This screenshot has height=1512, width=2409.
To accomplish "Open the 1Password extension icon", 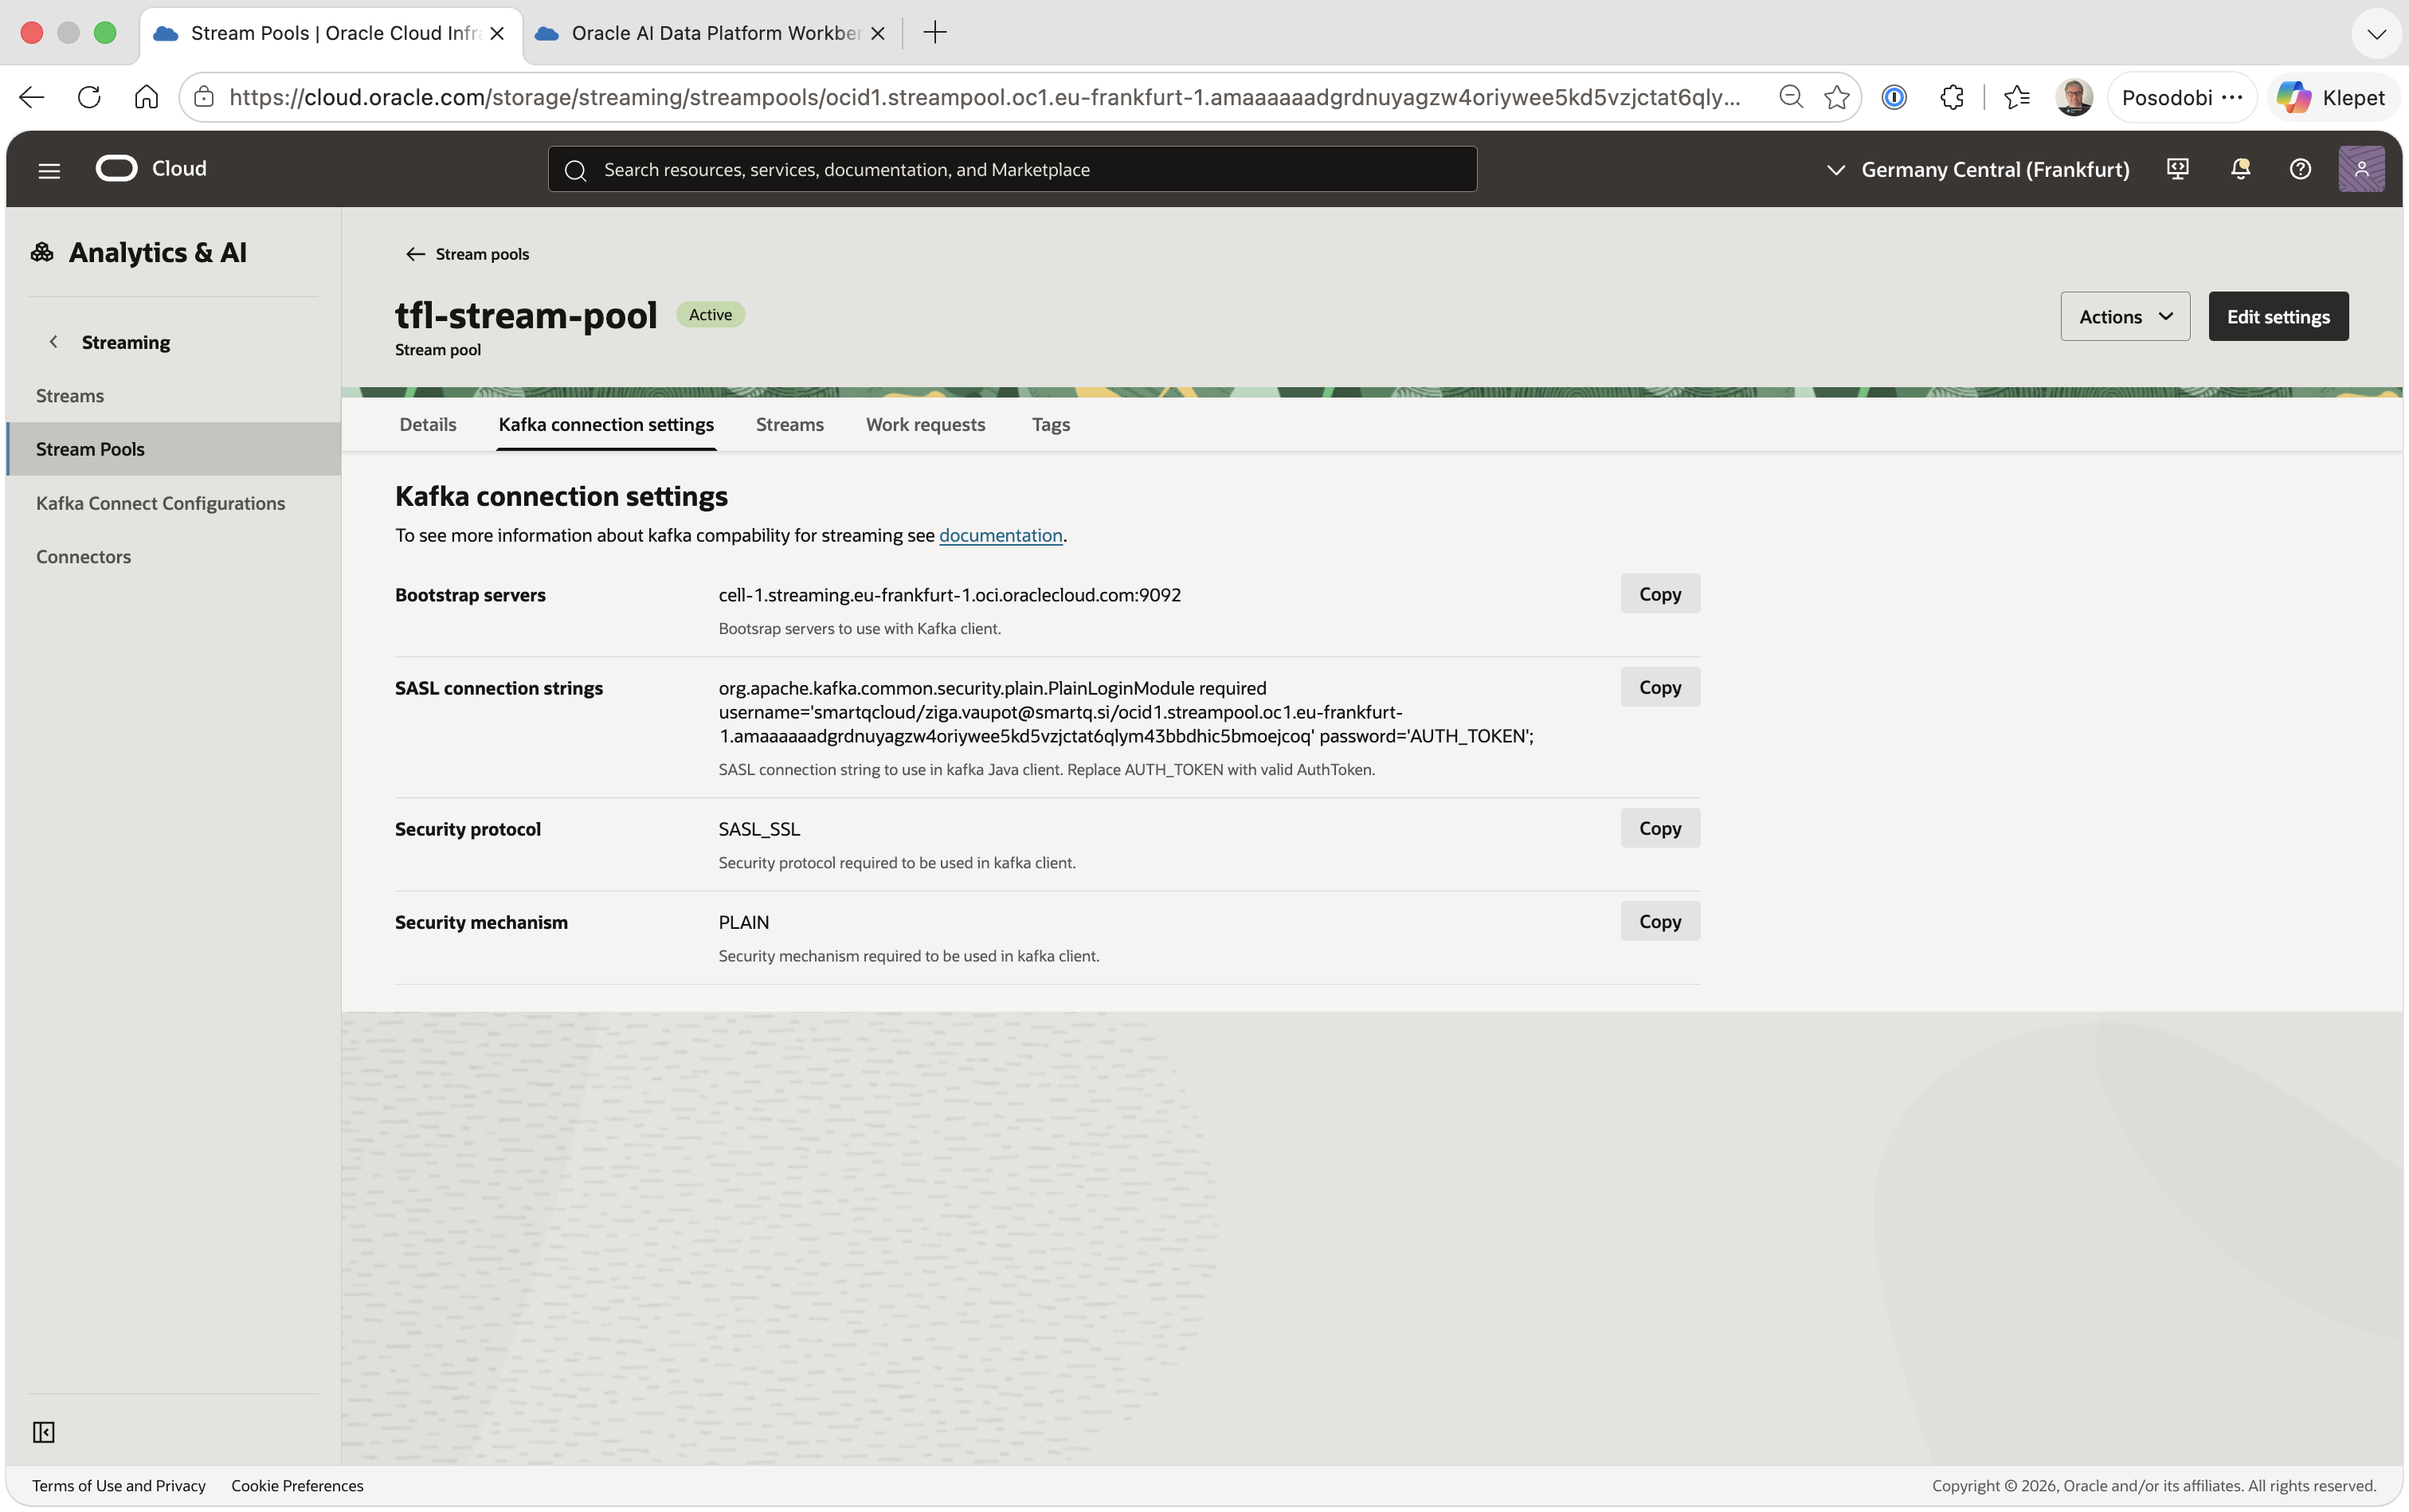I will pos(1894,97).
